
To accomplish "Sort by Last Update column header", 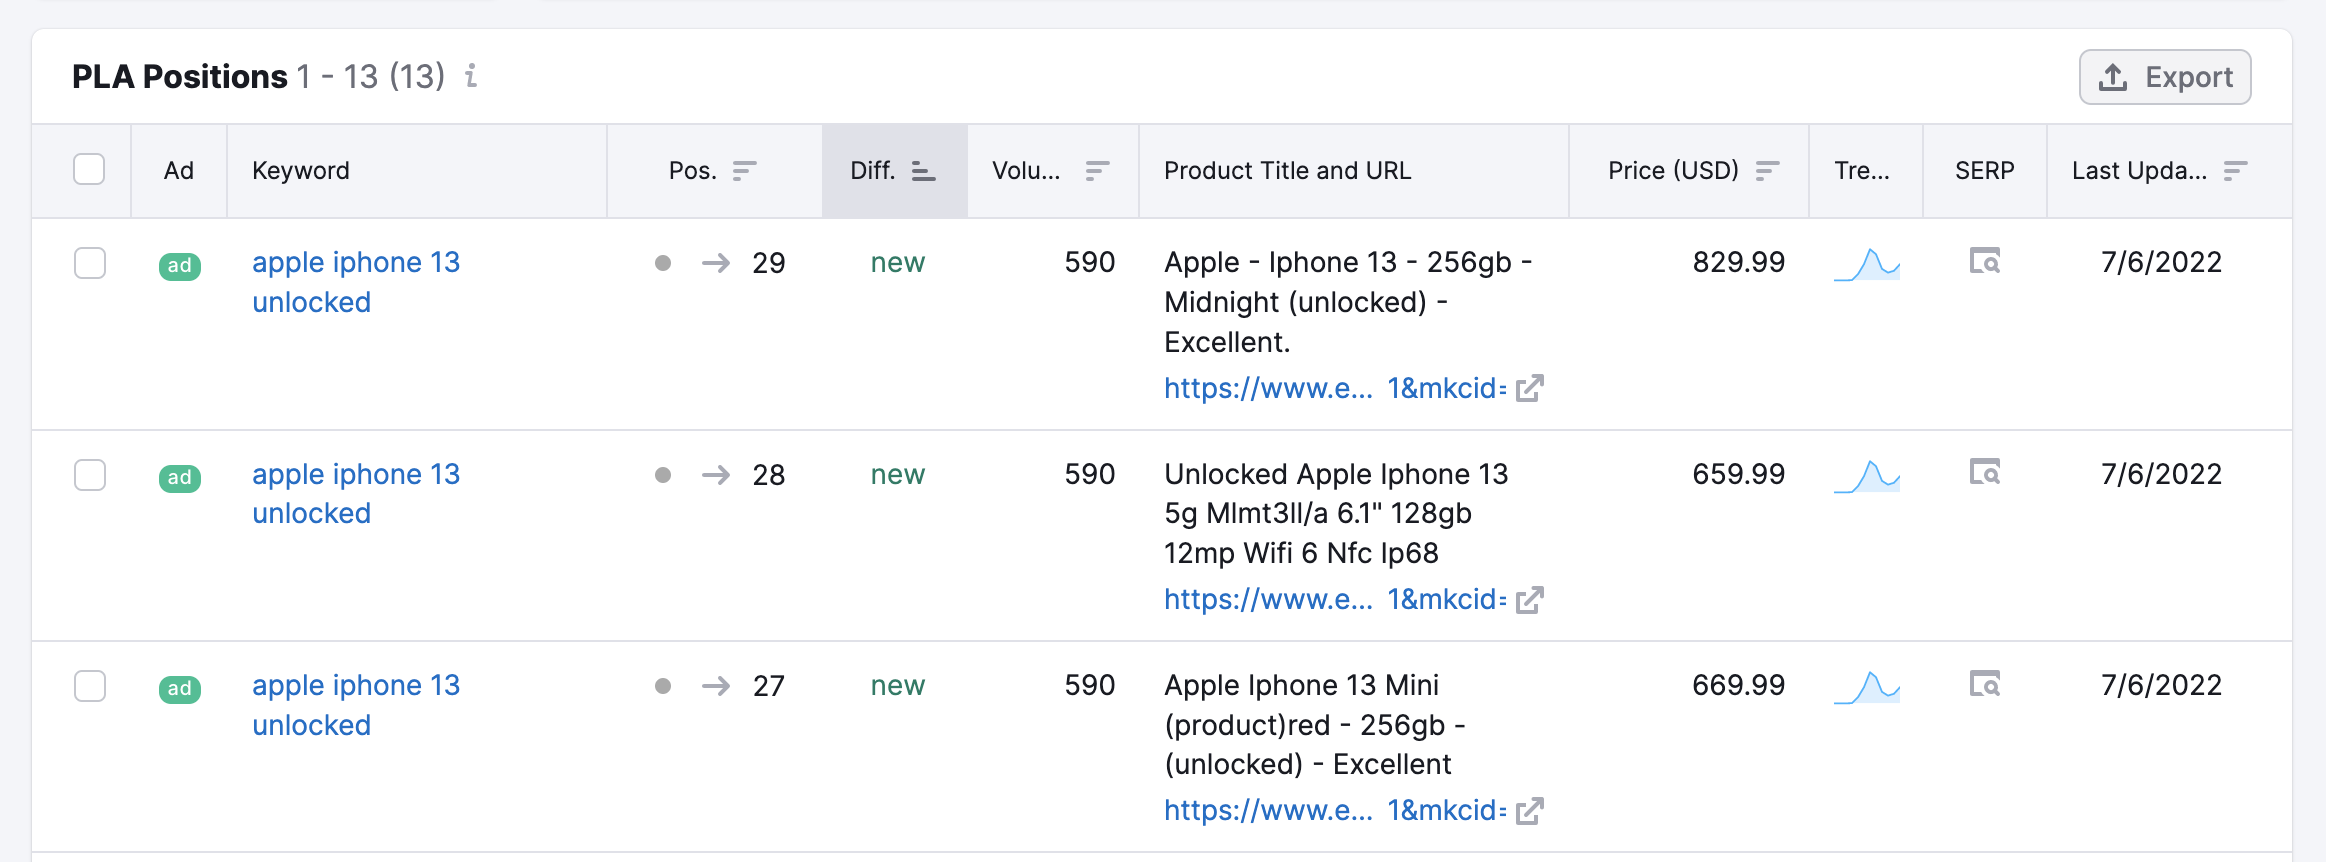I will point(2234,171).
